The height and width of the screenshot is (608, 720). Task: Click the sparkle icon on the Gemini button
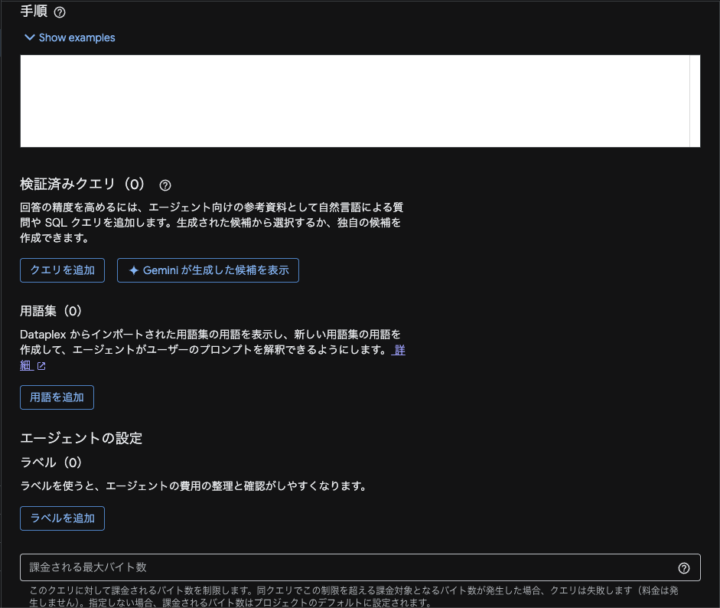134,270
